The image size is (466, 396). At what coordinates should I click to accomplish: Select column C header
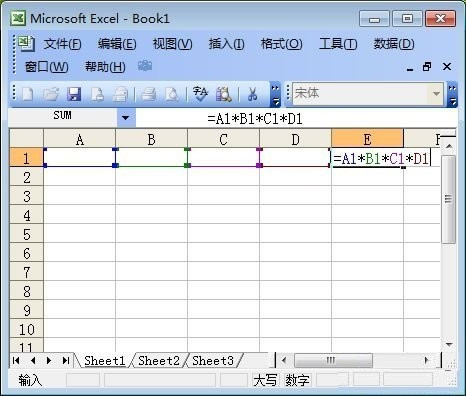(x=223, y=139)
